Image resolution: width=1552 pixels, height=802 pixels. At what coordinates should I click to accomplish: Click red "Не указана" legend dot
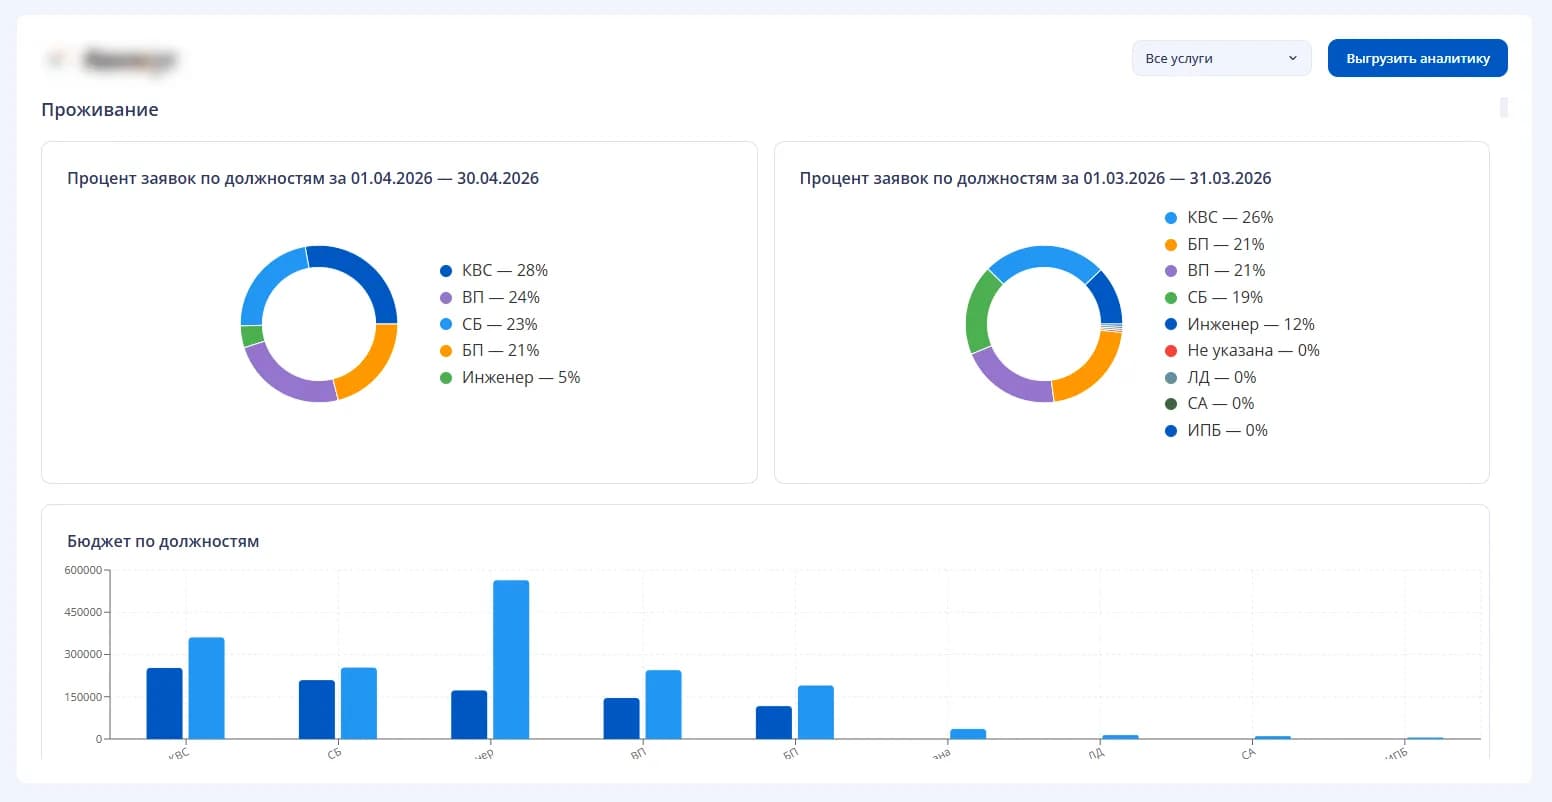pos(1171,350)
